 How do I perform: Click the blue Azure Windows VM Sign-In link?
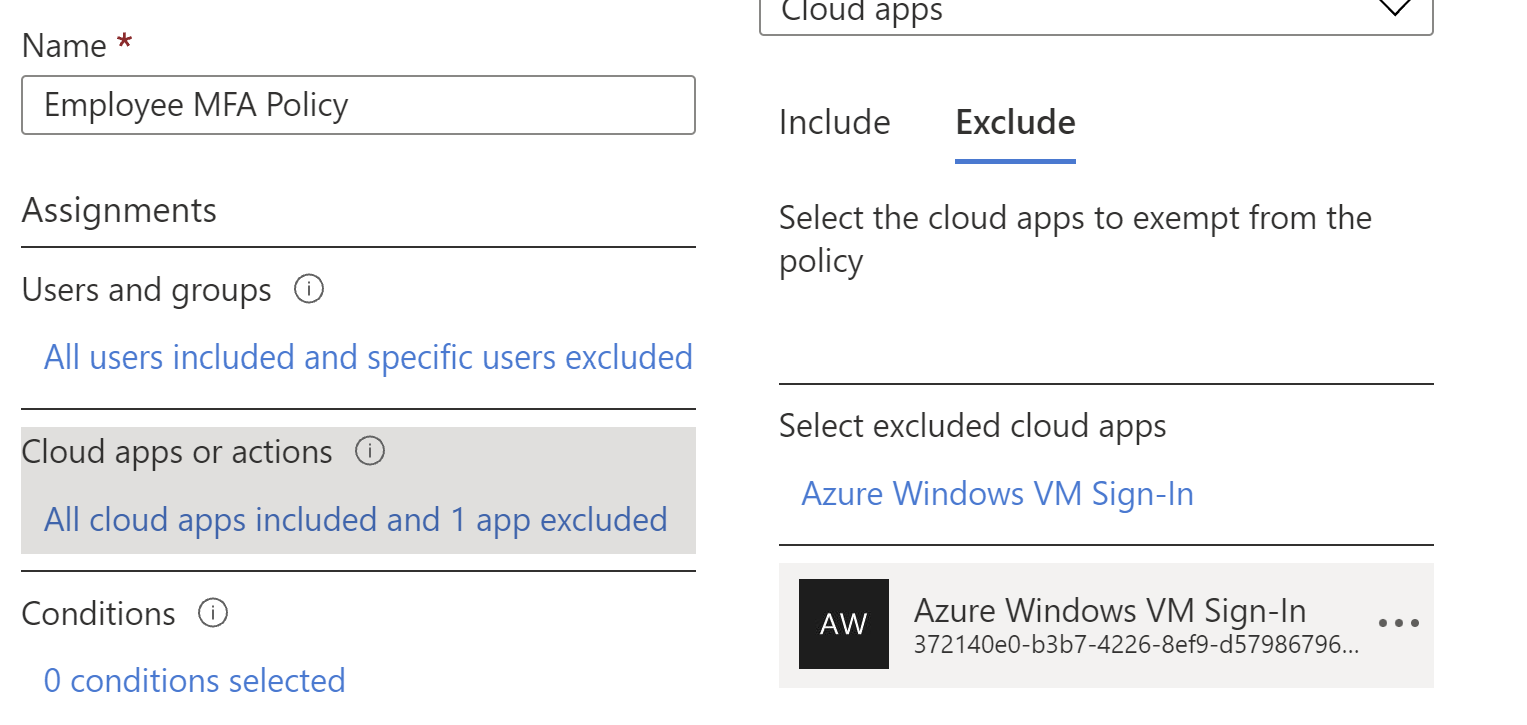click(997, 494)
